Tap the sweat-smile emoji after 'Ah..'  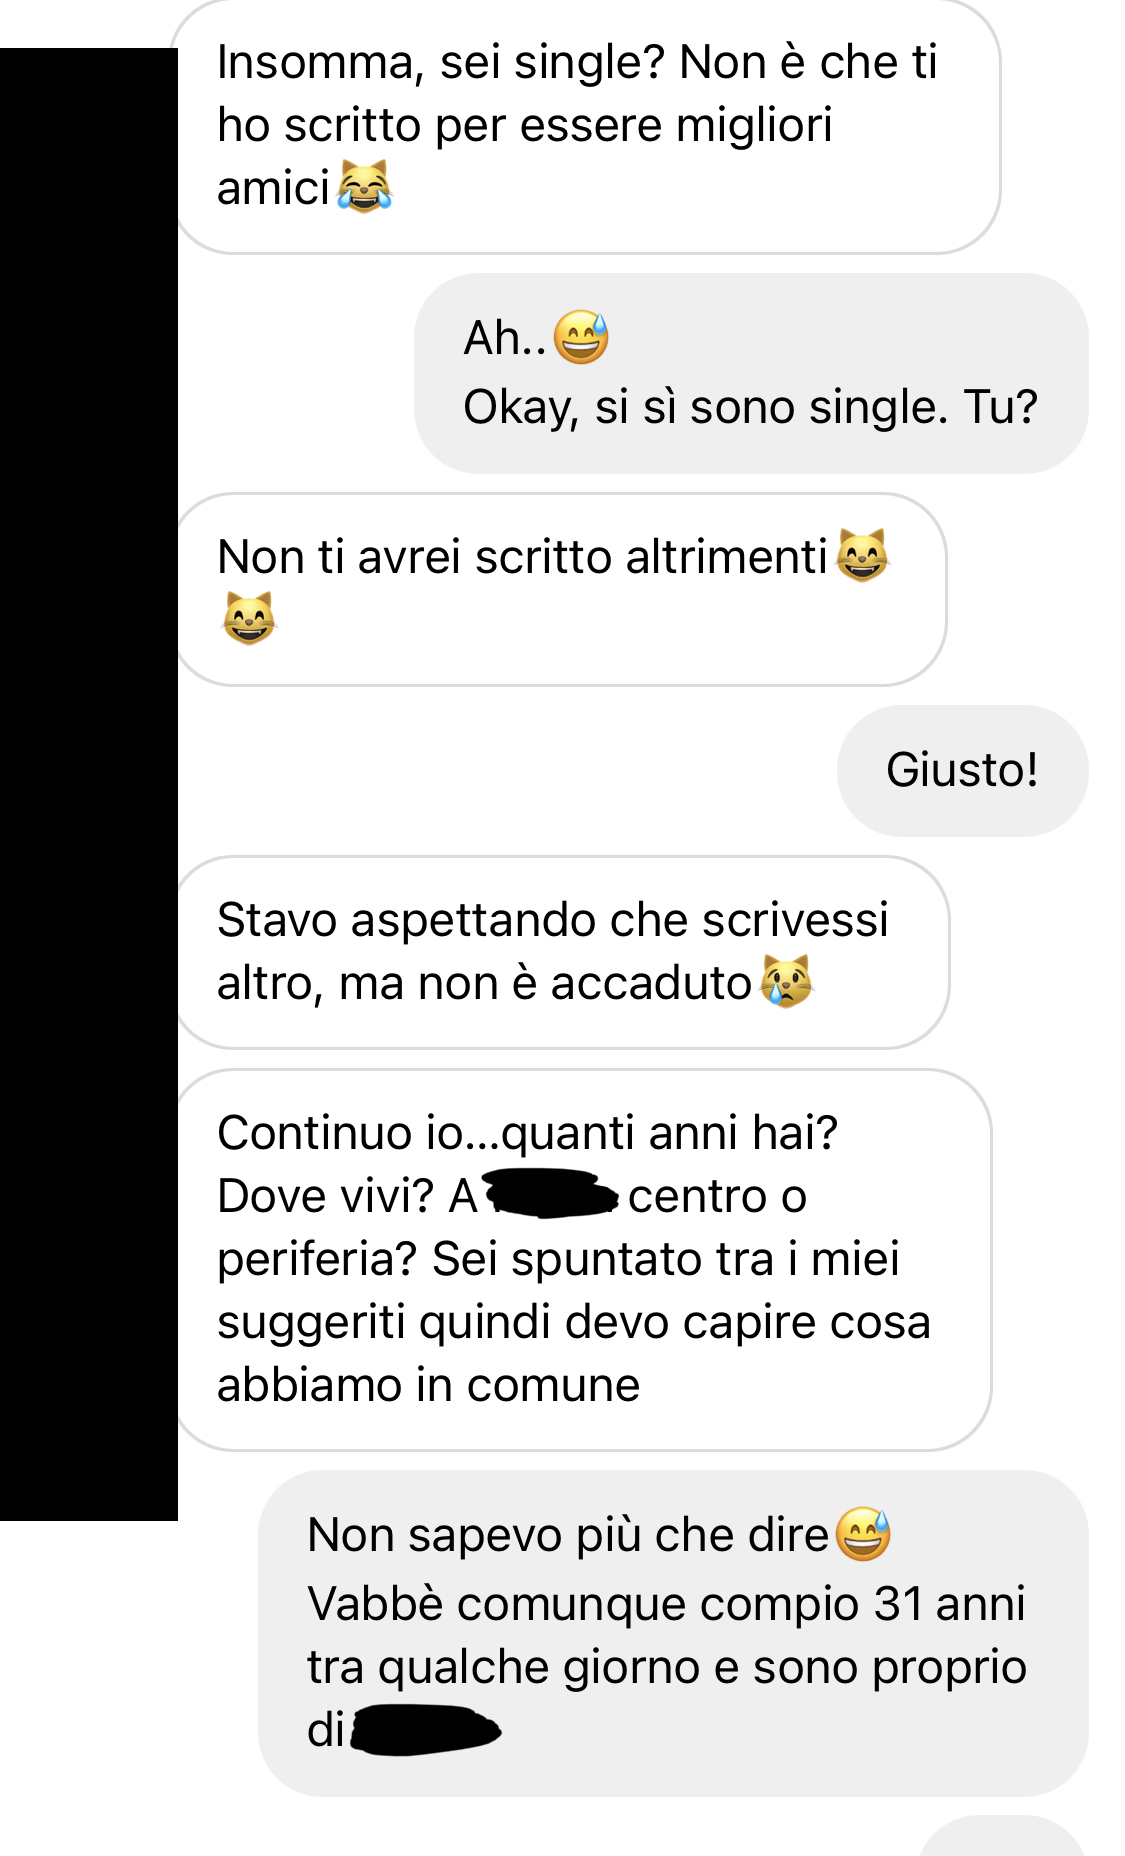click(581, 337)
